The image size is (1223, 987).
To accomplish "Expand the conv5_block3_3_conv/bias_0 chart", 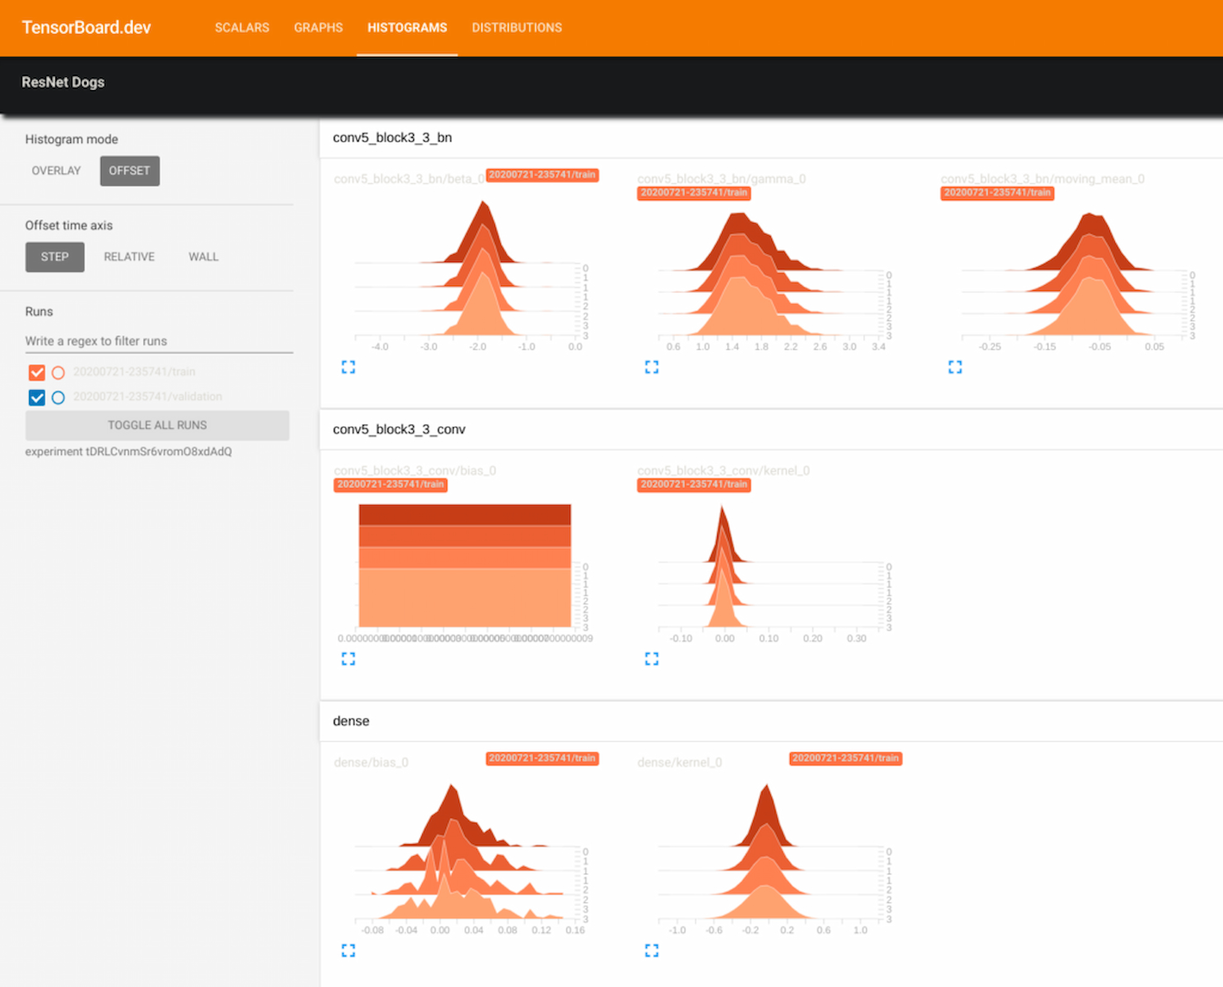I will pyautogui.click(x=348, y=658).
